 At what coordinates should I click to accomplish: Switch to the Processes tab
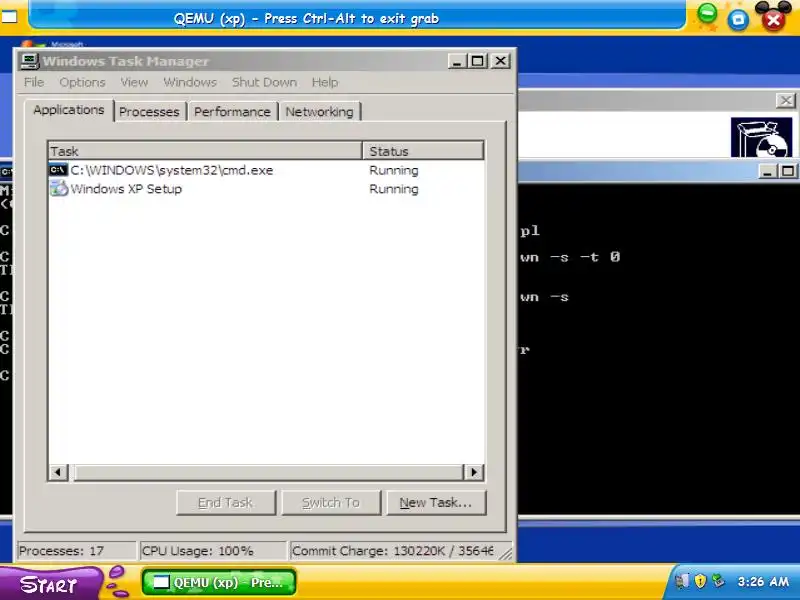[149, 112]
